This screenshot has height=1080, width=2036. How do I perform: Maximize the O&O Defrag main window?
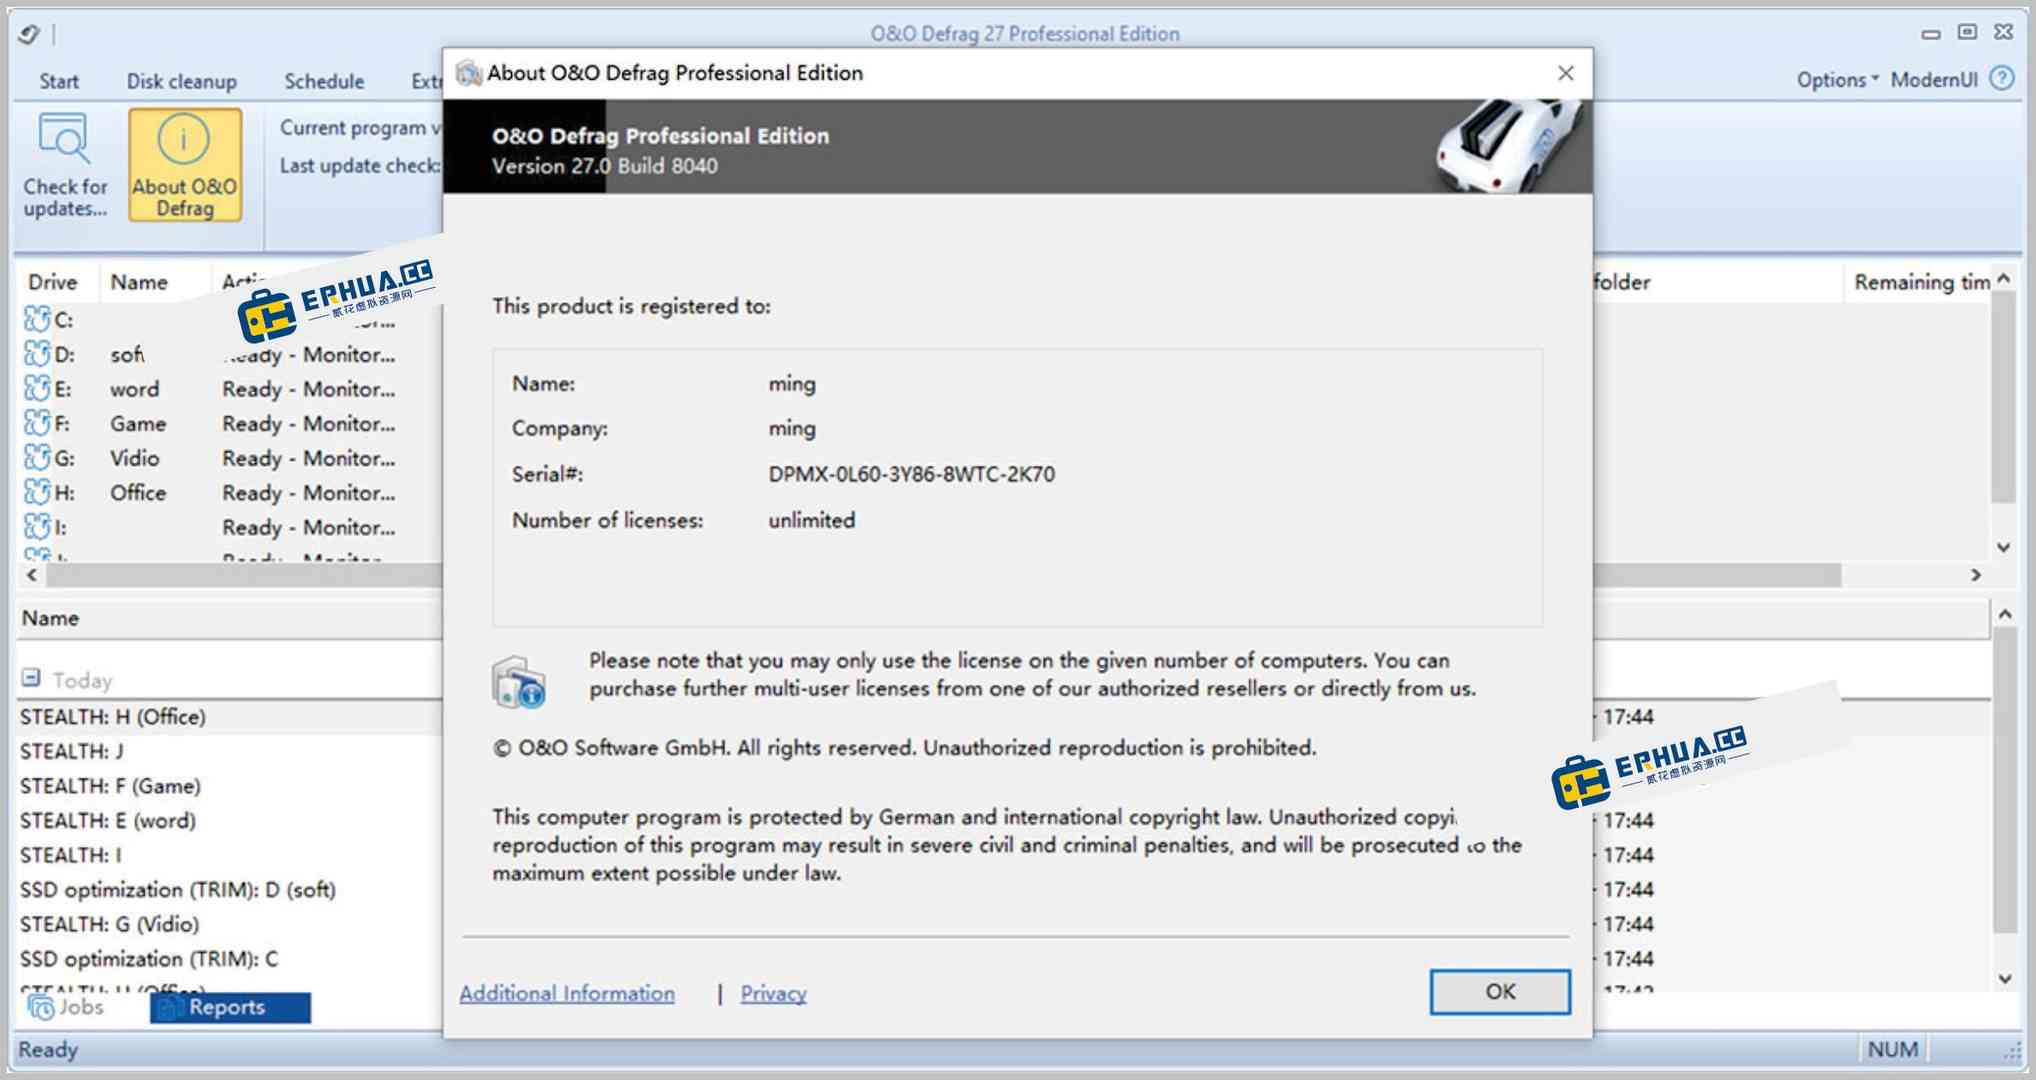pos(1967,33)
